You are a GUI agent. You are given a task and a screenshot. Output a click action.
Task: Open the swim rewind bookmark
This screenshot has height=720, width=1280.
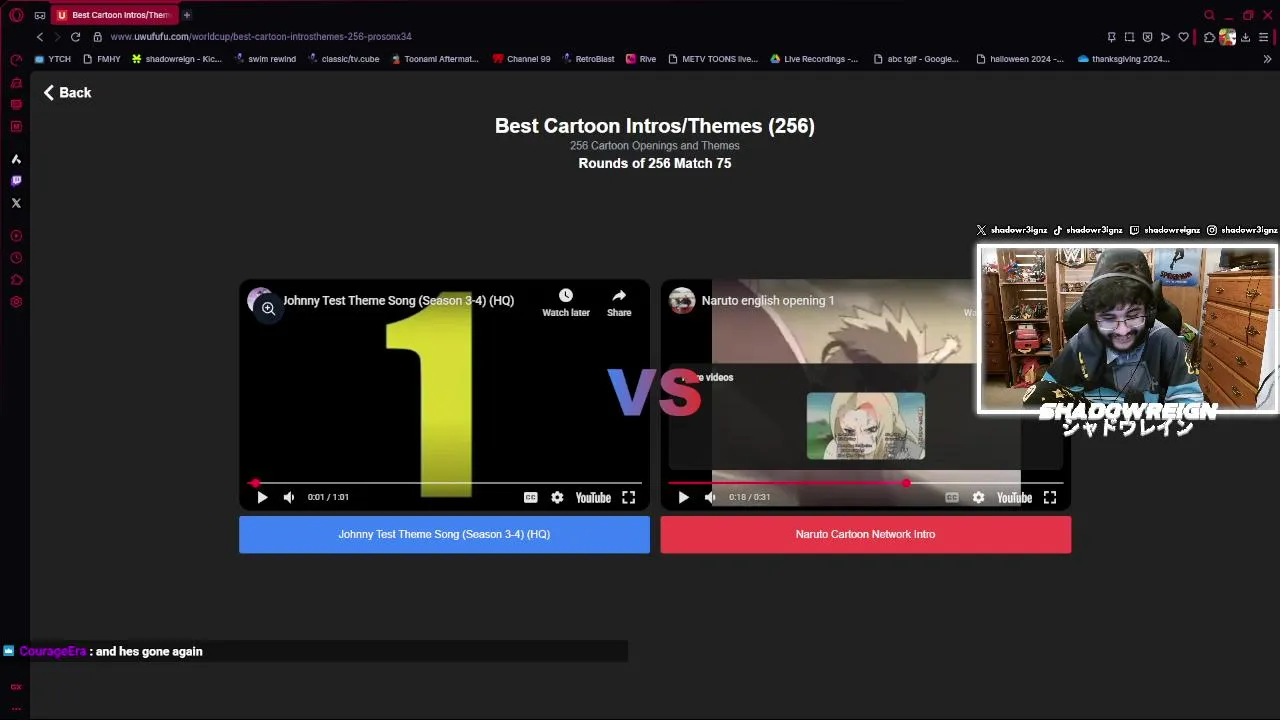[x=265, y=59]
